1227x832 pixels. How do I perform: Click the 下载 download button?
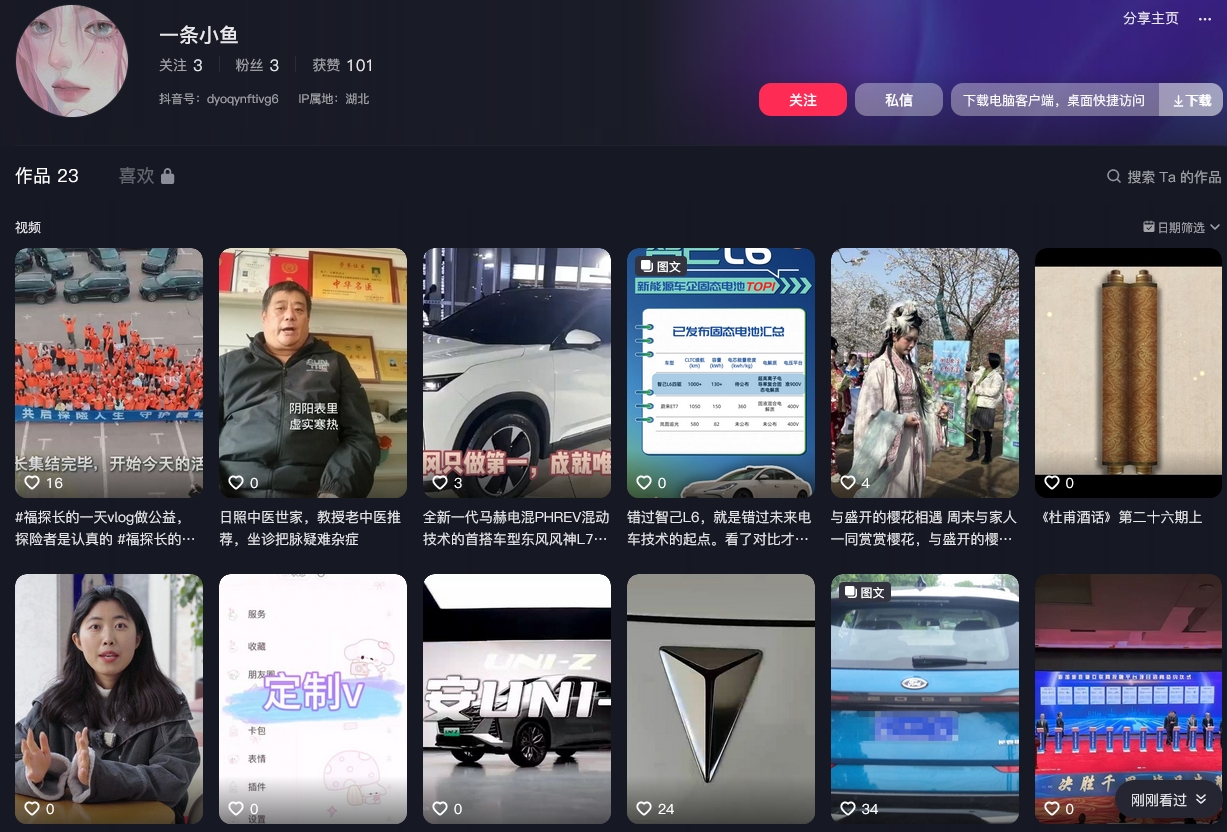click(1191, 100)
